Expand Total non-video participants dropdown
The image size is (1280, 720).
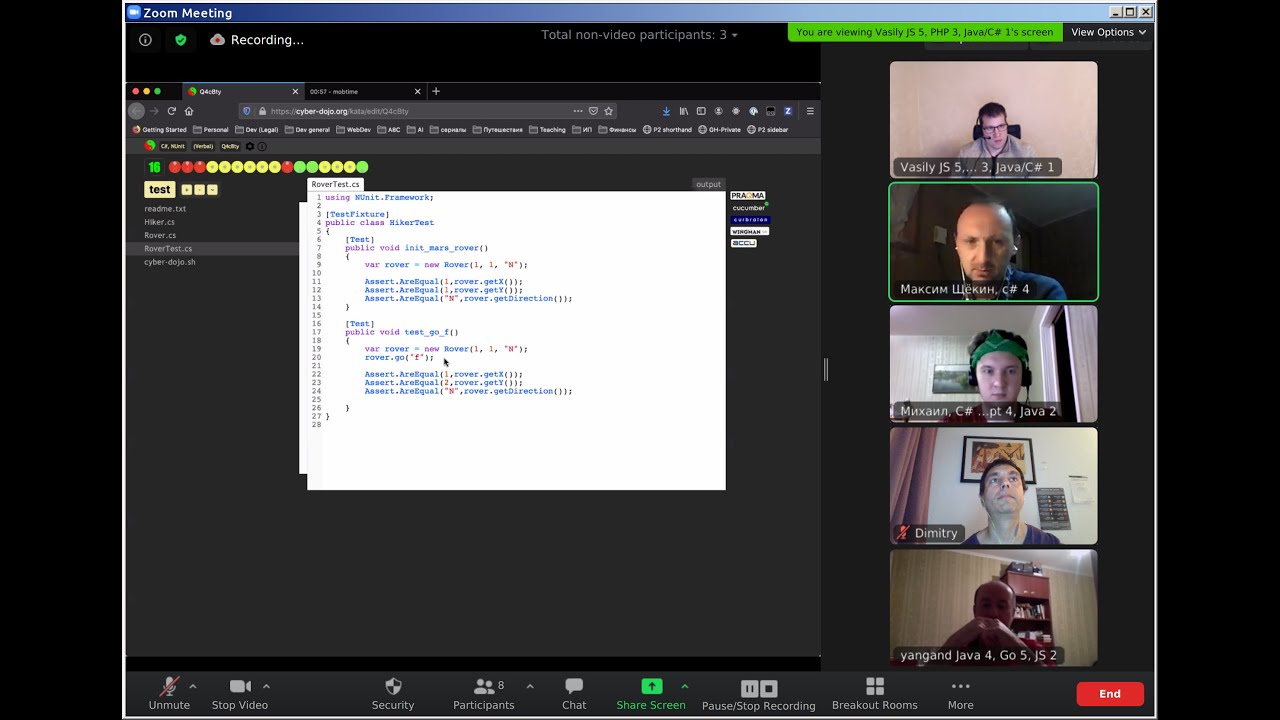(x=639, y=34)
